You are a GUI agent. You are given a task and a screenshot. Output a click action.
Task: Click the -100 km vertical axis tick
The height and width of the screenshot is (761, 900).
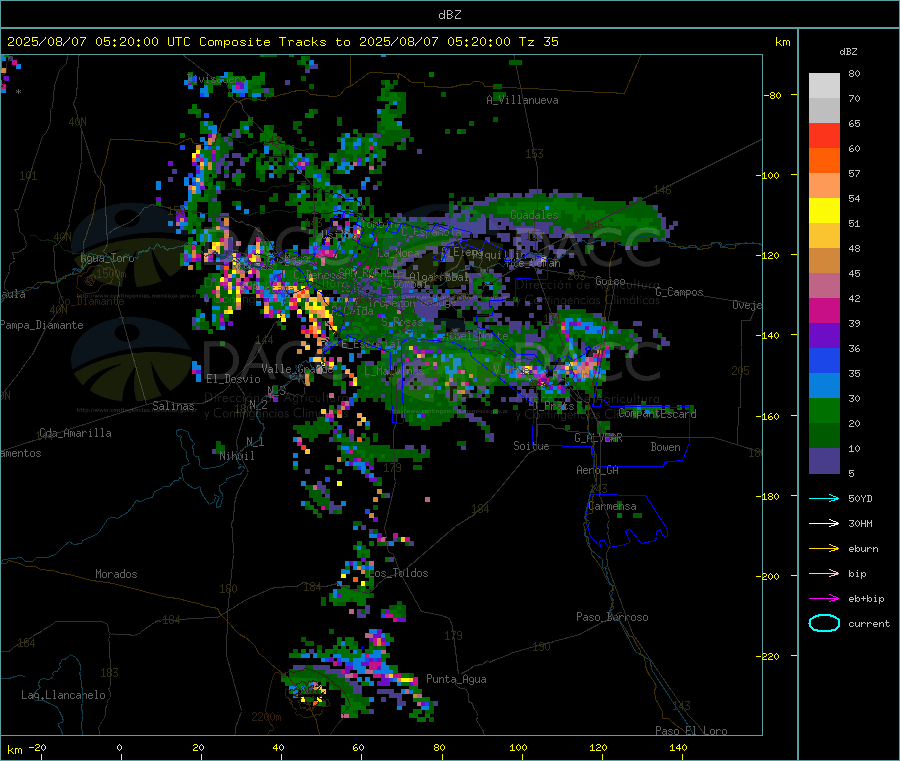click(767, 175)
